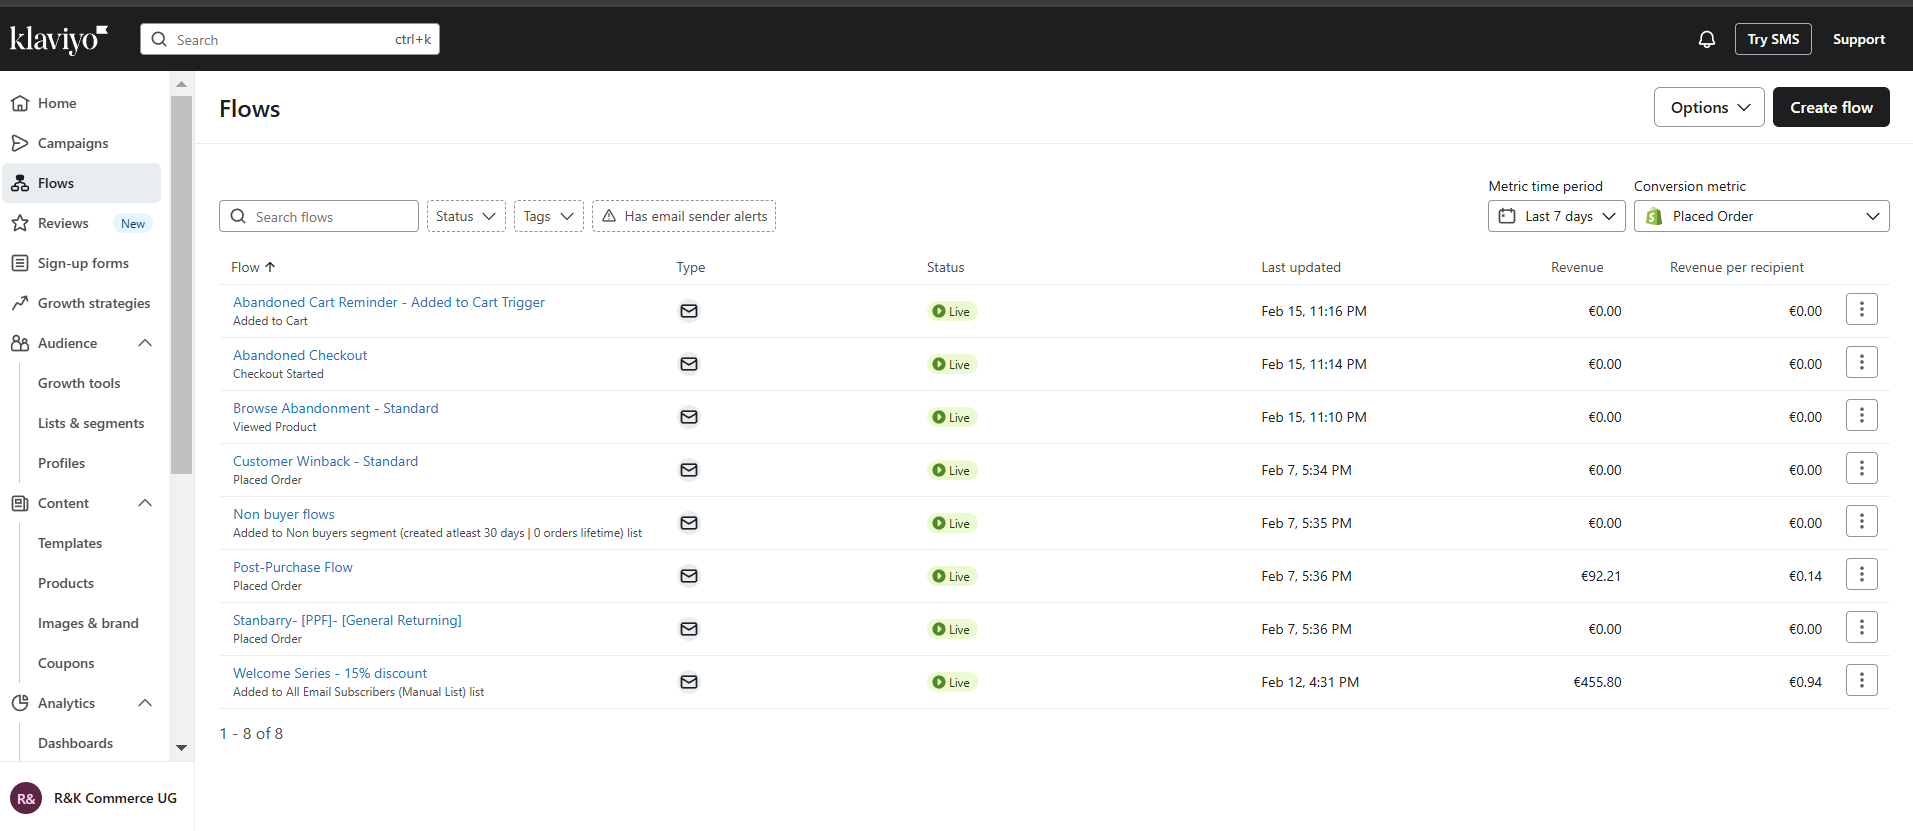Click the Last updated column header
This screenshot has height=831, width=1913.
pos(1301,267)
